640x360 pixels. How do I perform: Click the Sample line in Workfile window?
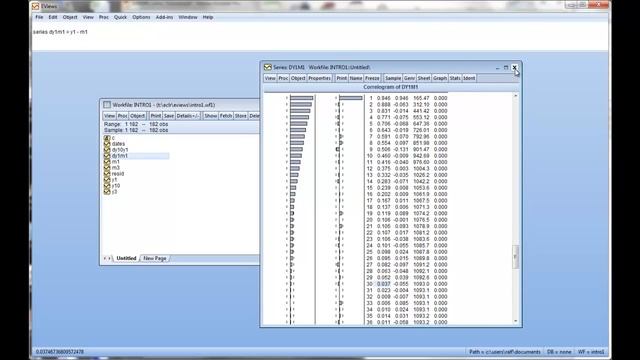(x=136, y=130)
